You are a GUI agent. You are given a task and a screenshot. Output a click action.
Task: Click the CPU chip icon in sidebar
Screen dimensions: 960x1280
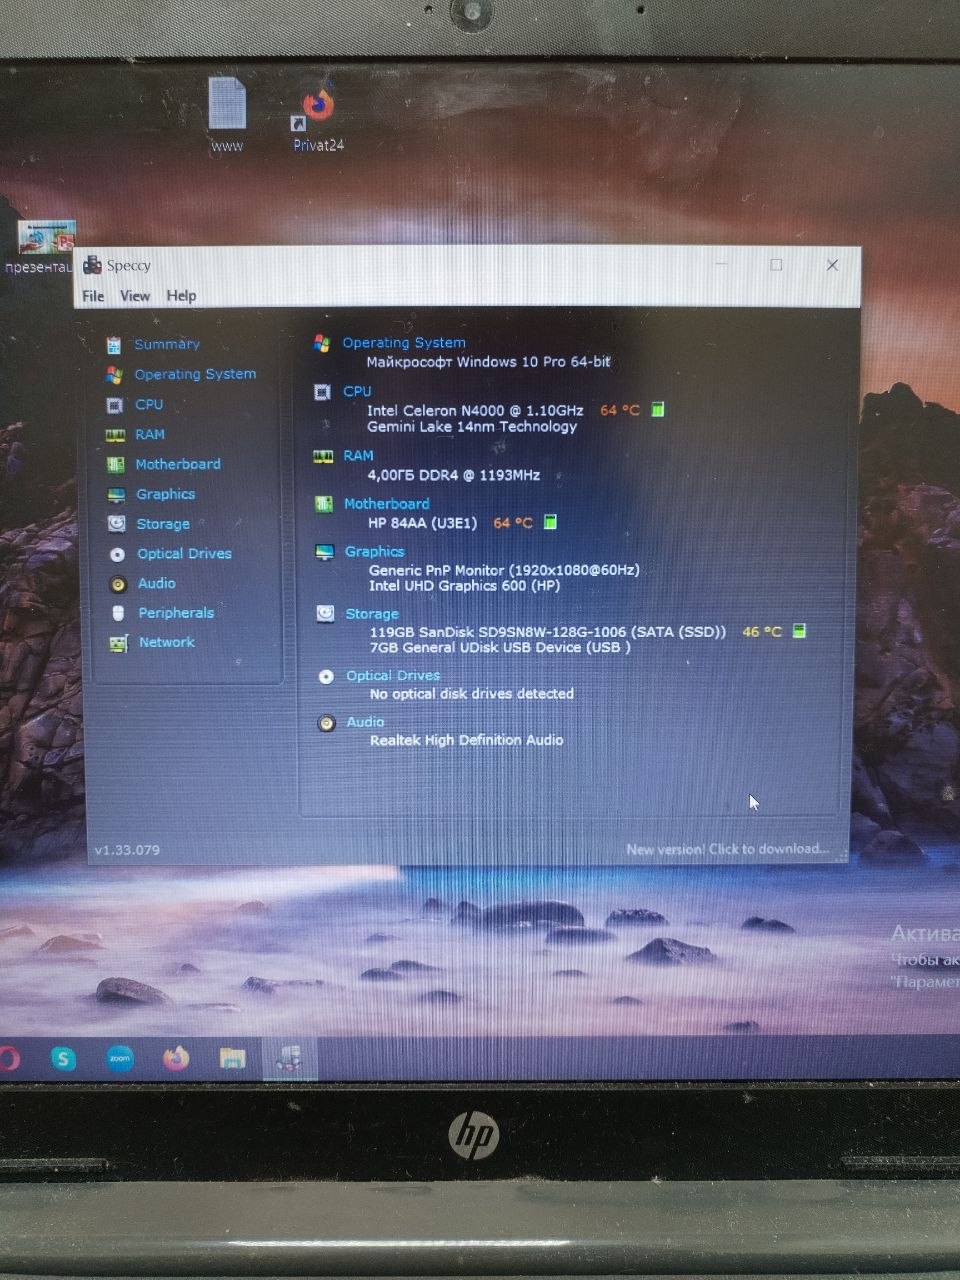[x=115, y=405]
